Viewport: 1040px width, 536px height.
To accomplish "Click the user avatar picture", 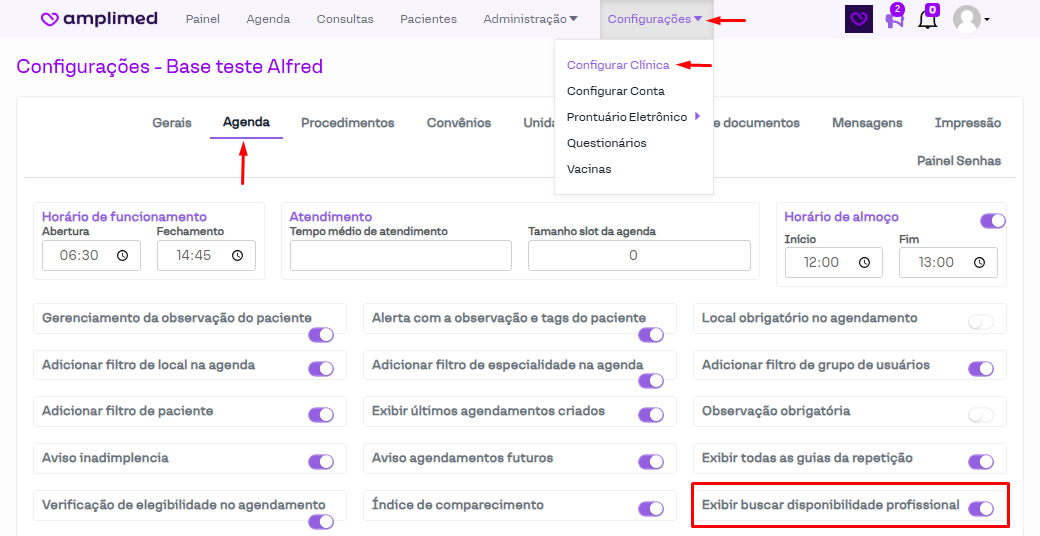I will 966,19.
